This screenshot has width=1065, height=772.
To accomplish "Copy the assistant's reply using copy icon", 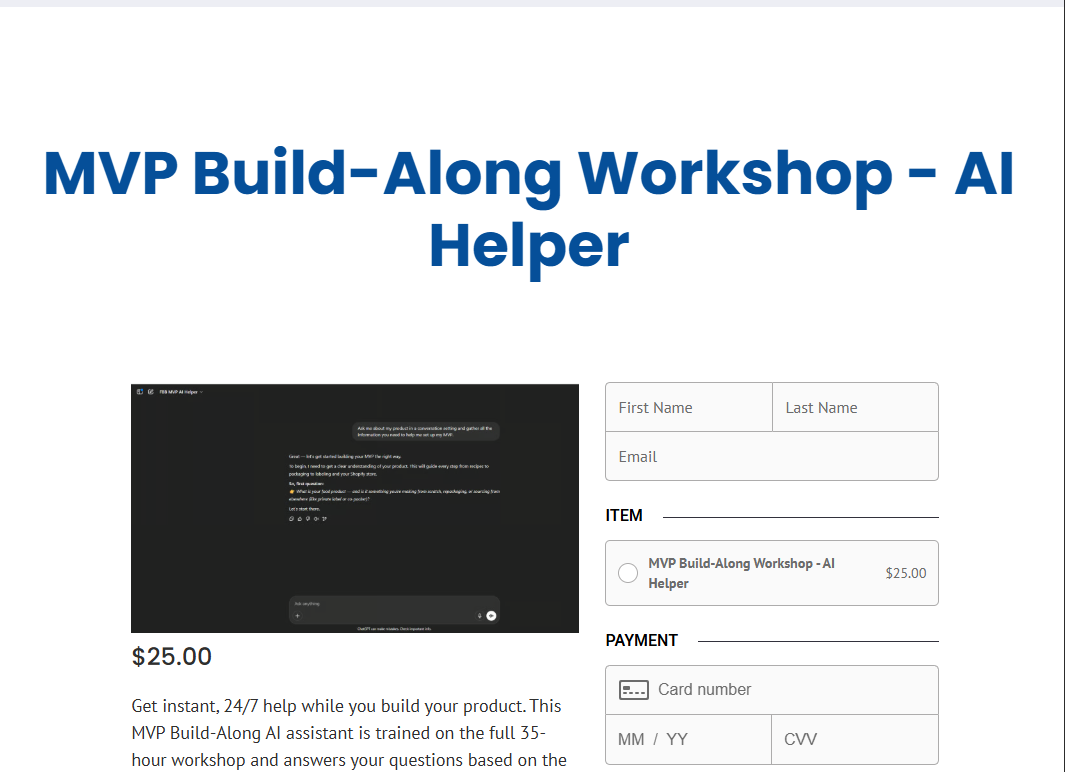I will 291,519.
